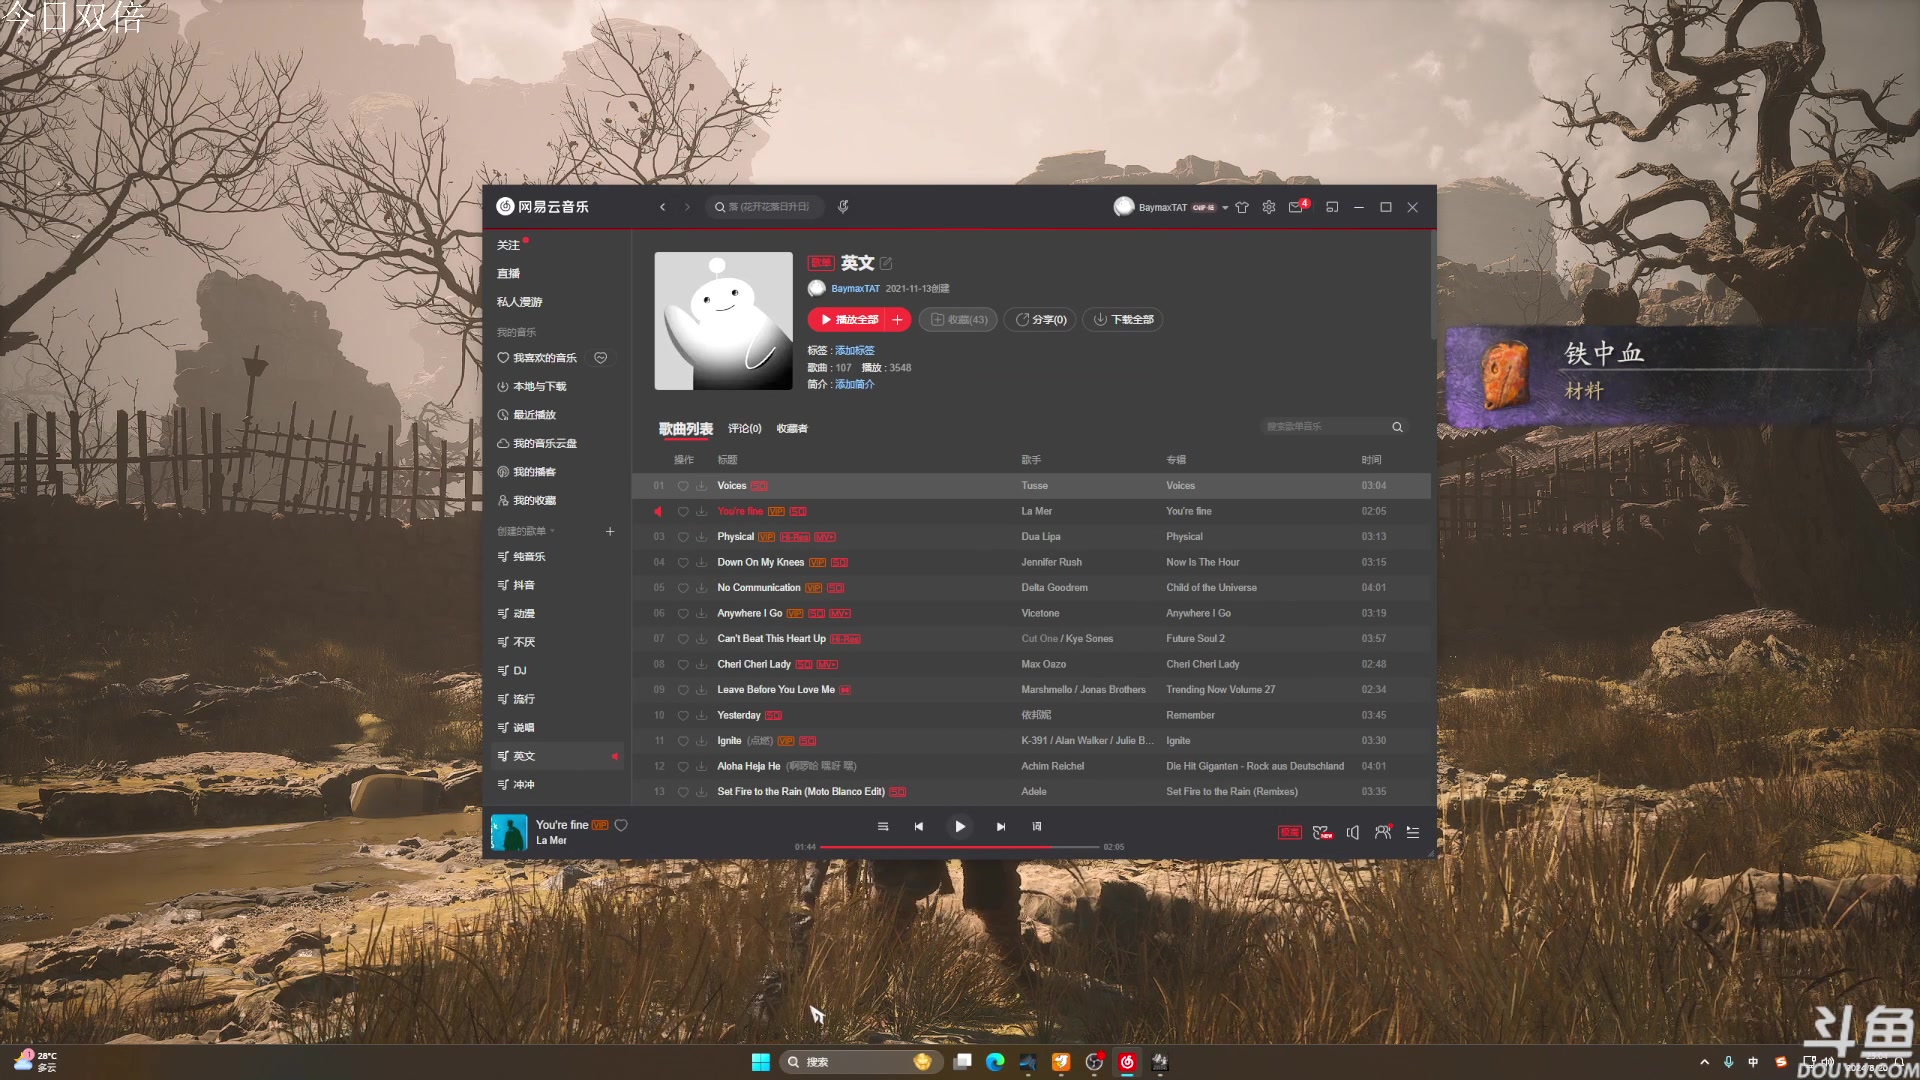This screenshot has height=1080, width=1920.
Task: Open the plus menu next to 播放全部
Action: coord(897,320)
